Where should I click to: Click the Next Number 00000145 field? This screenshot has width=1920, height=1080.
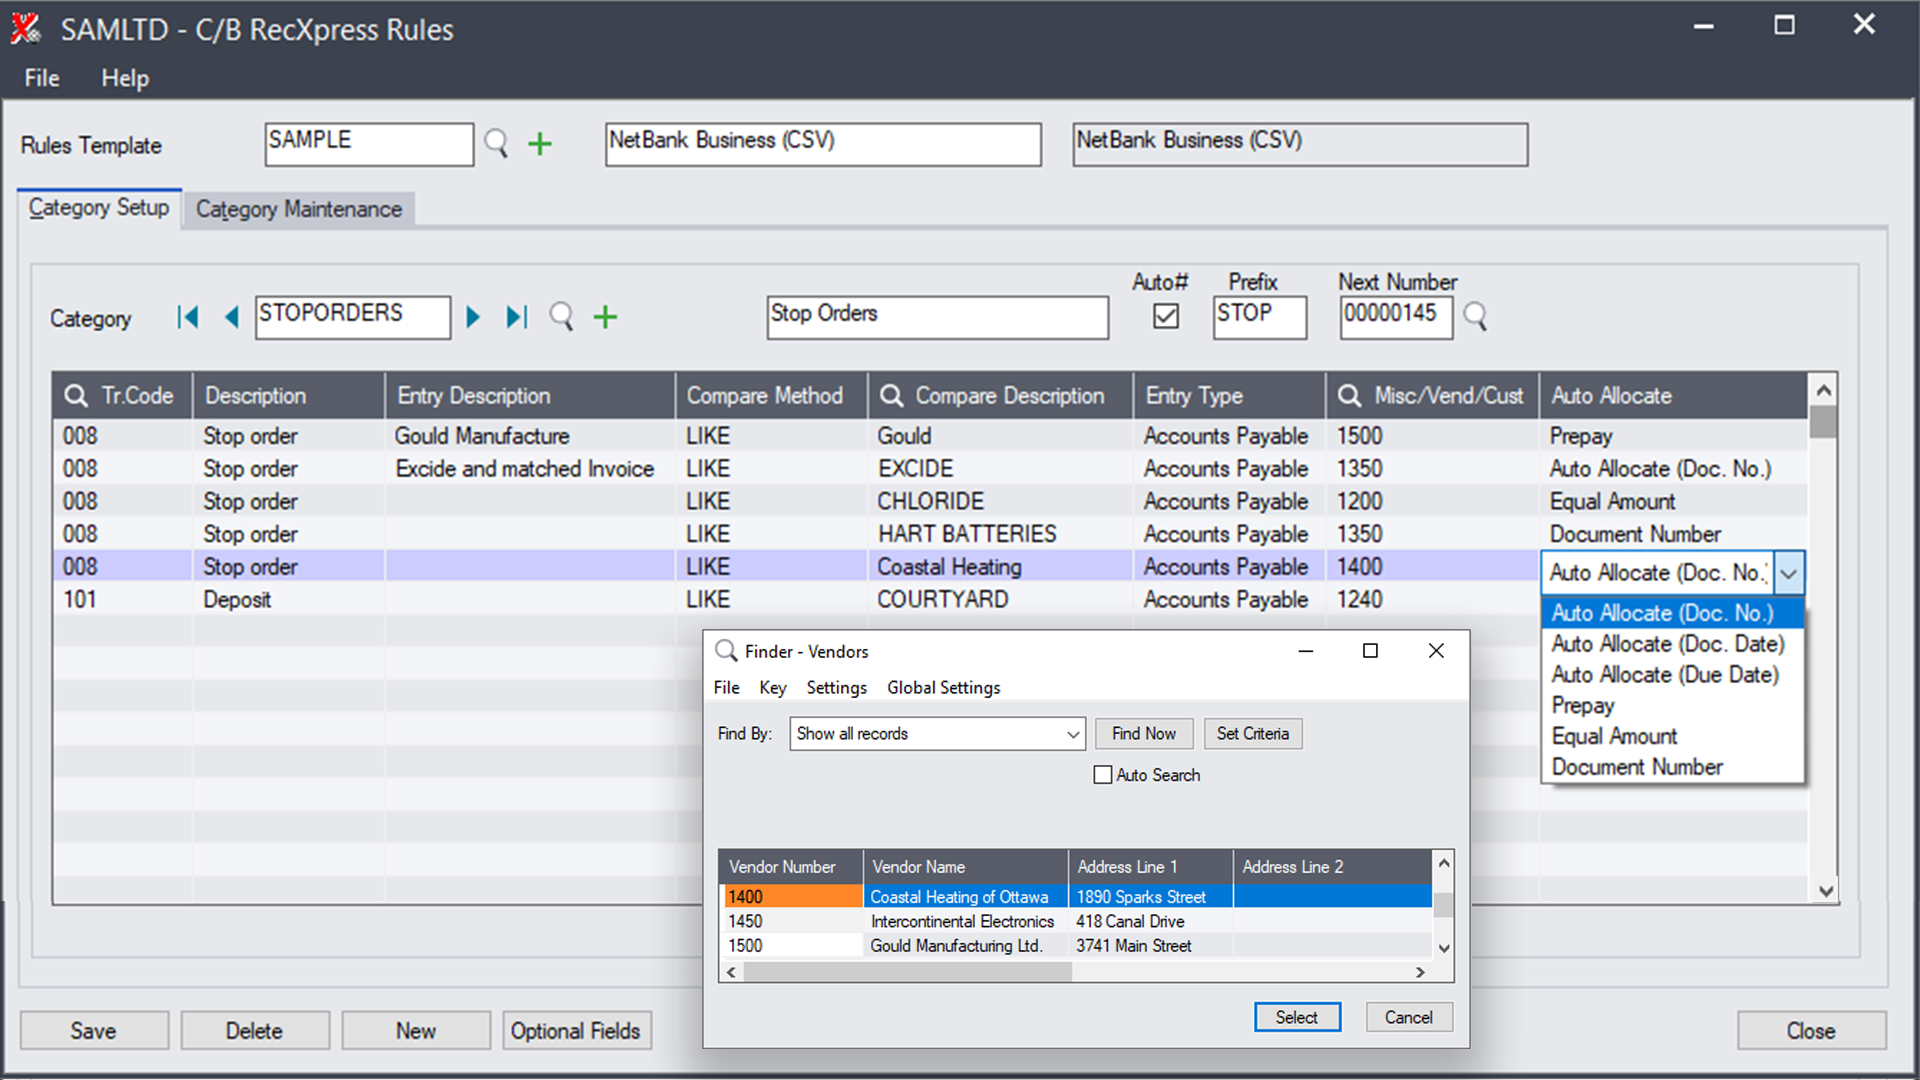click(x=1396, y=317)
